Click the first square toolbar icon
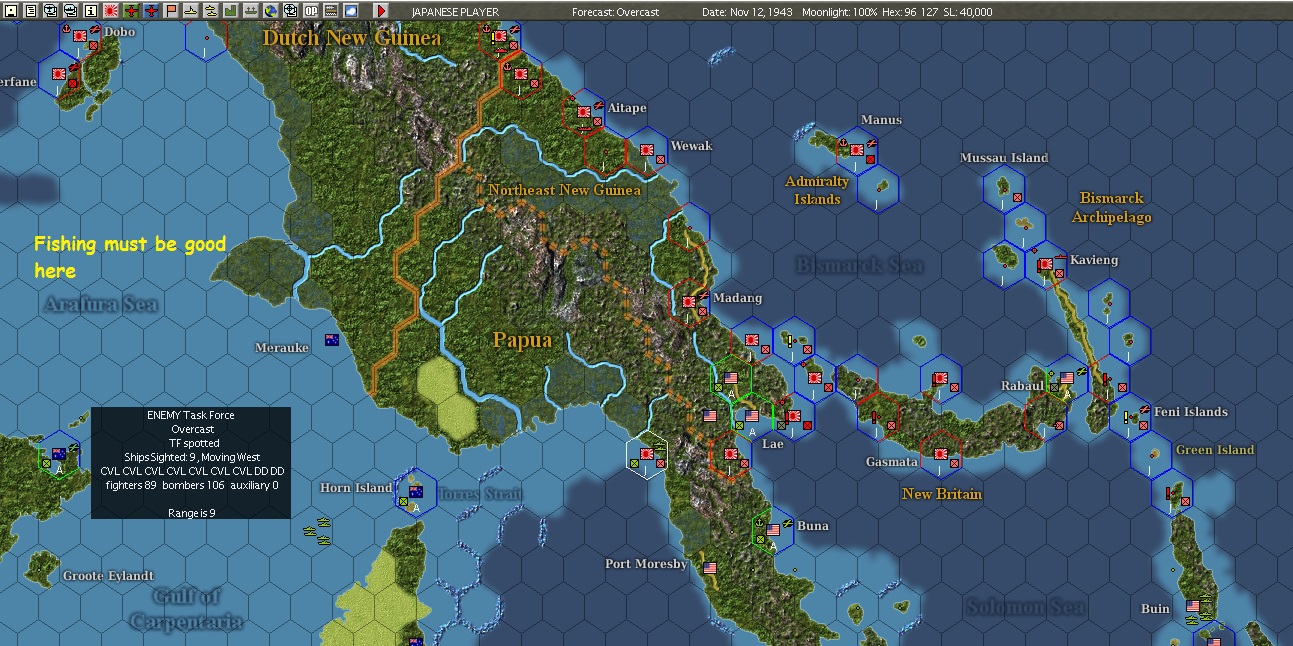1293x646 pixels. (x=11, y=11)
